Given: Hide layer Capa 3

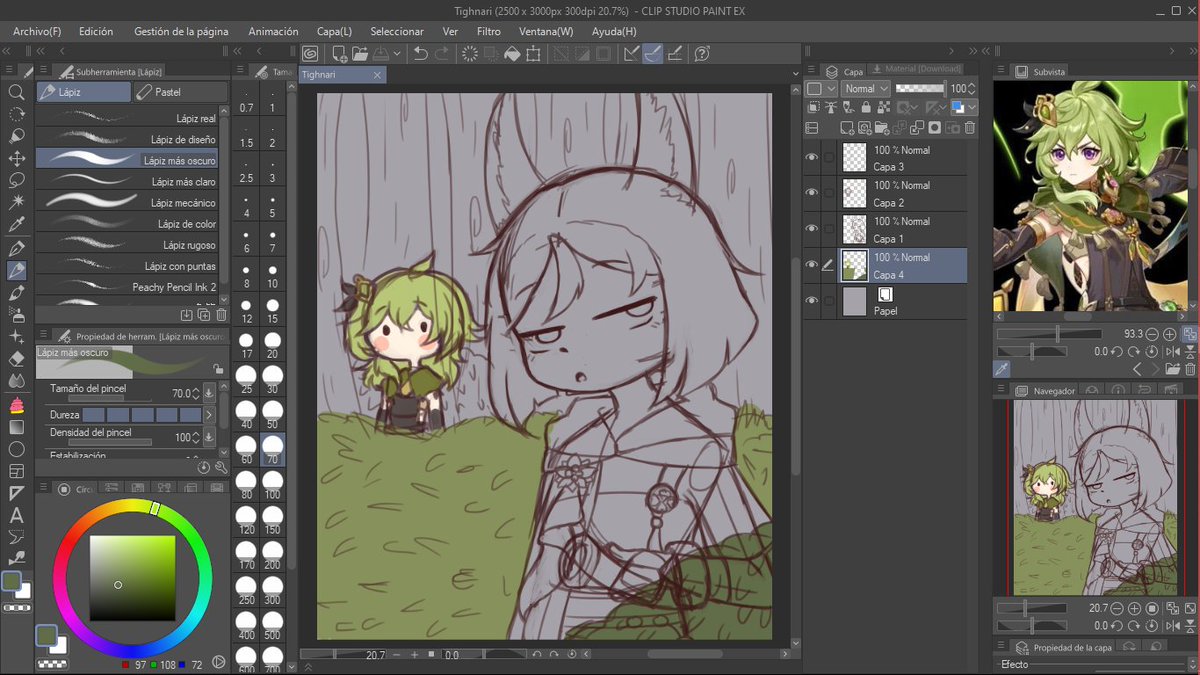Looking at the screenshot, I should pos(812,158).
